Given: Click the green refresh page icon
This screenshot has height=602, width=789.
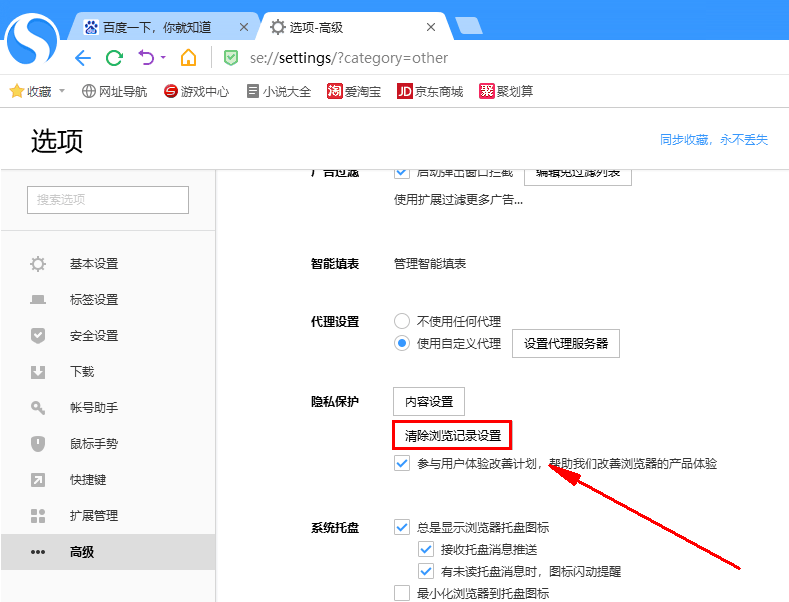Looking at the screenshot, I should click(114, 58).
